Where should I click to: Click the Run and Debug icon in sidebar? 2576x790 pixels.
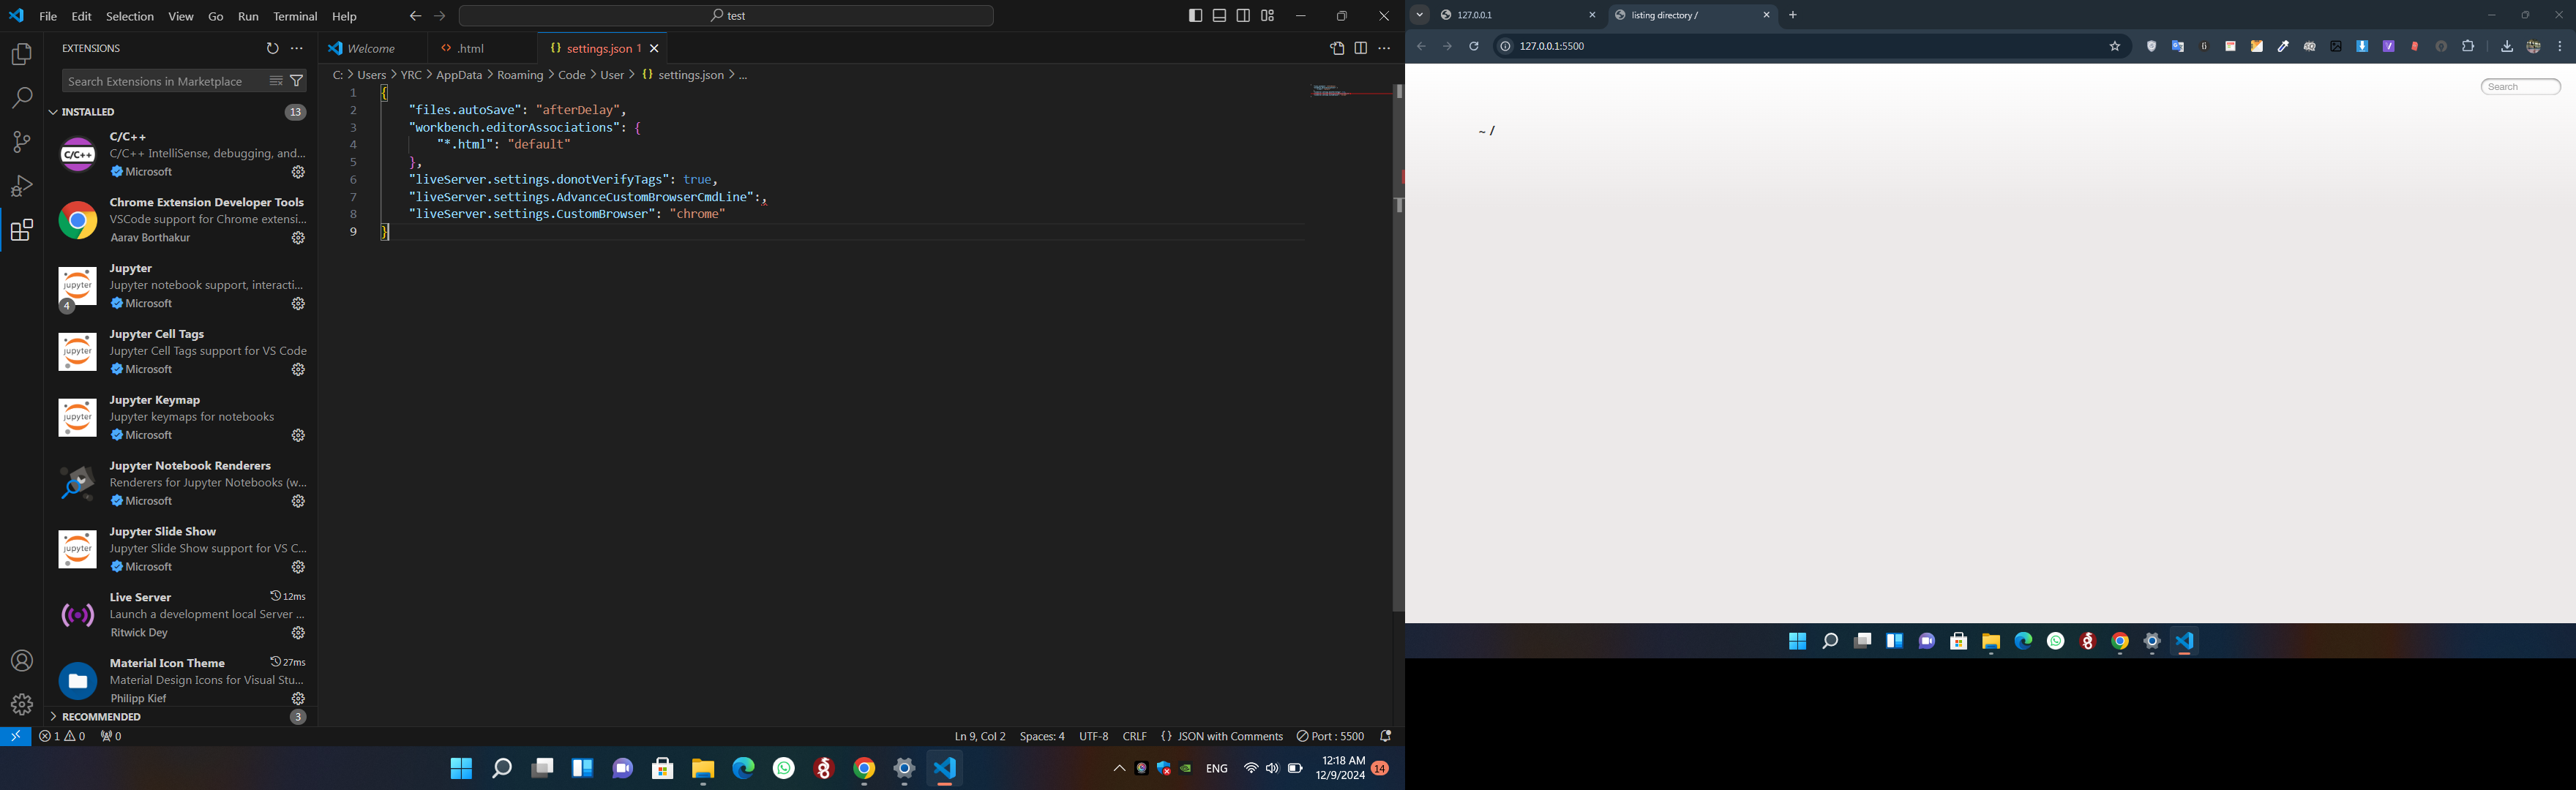coord(21,184)
